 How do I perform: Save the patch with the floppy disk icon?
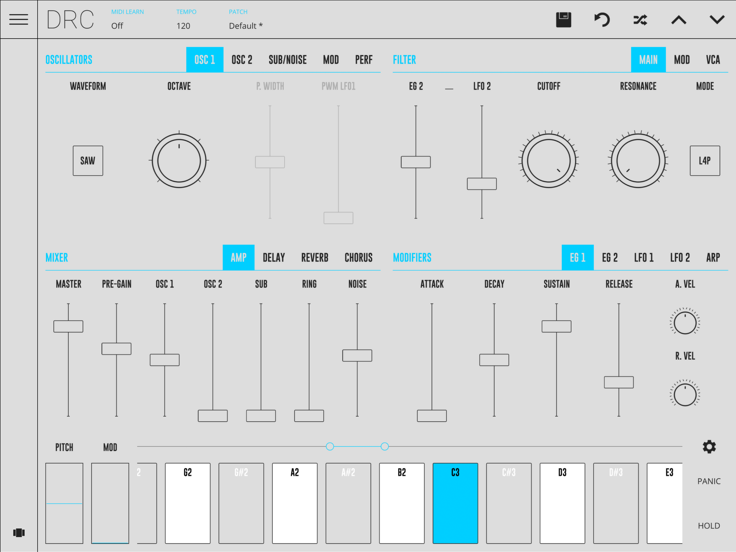tap(563, 20)
